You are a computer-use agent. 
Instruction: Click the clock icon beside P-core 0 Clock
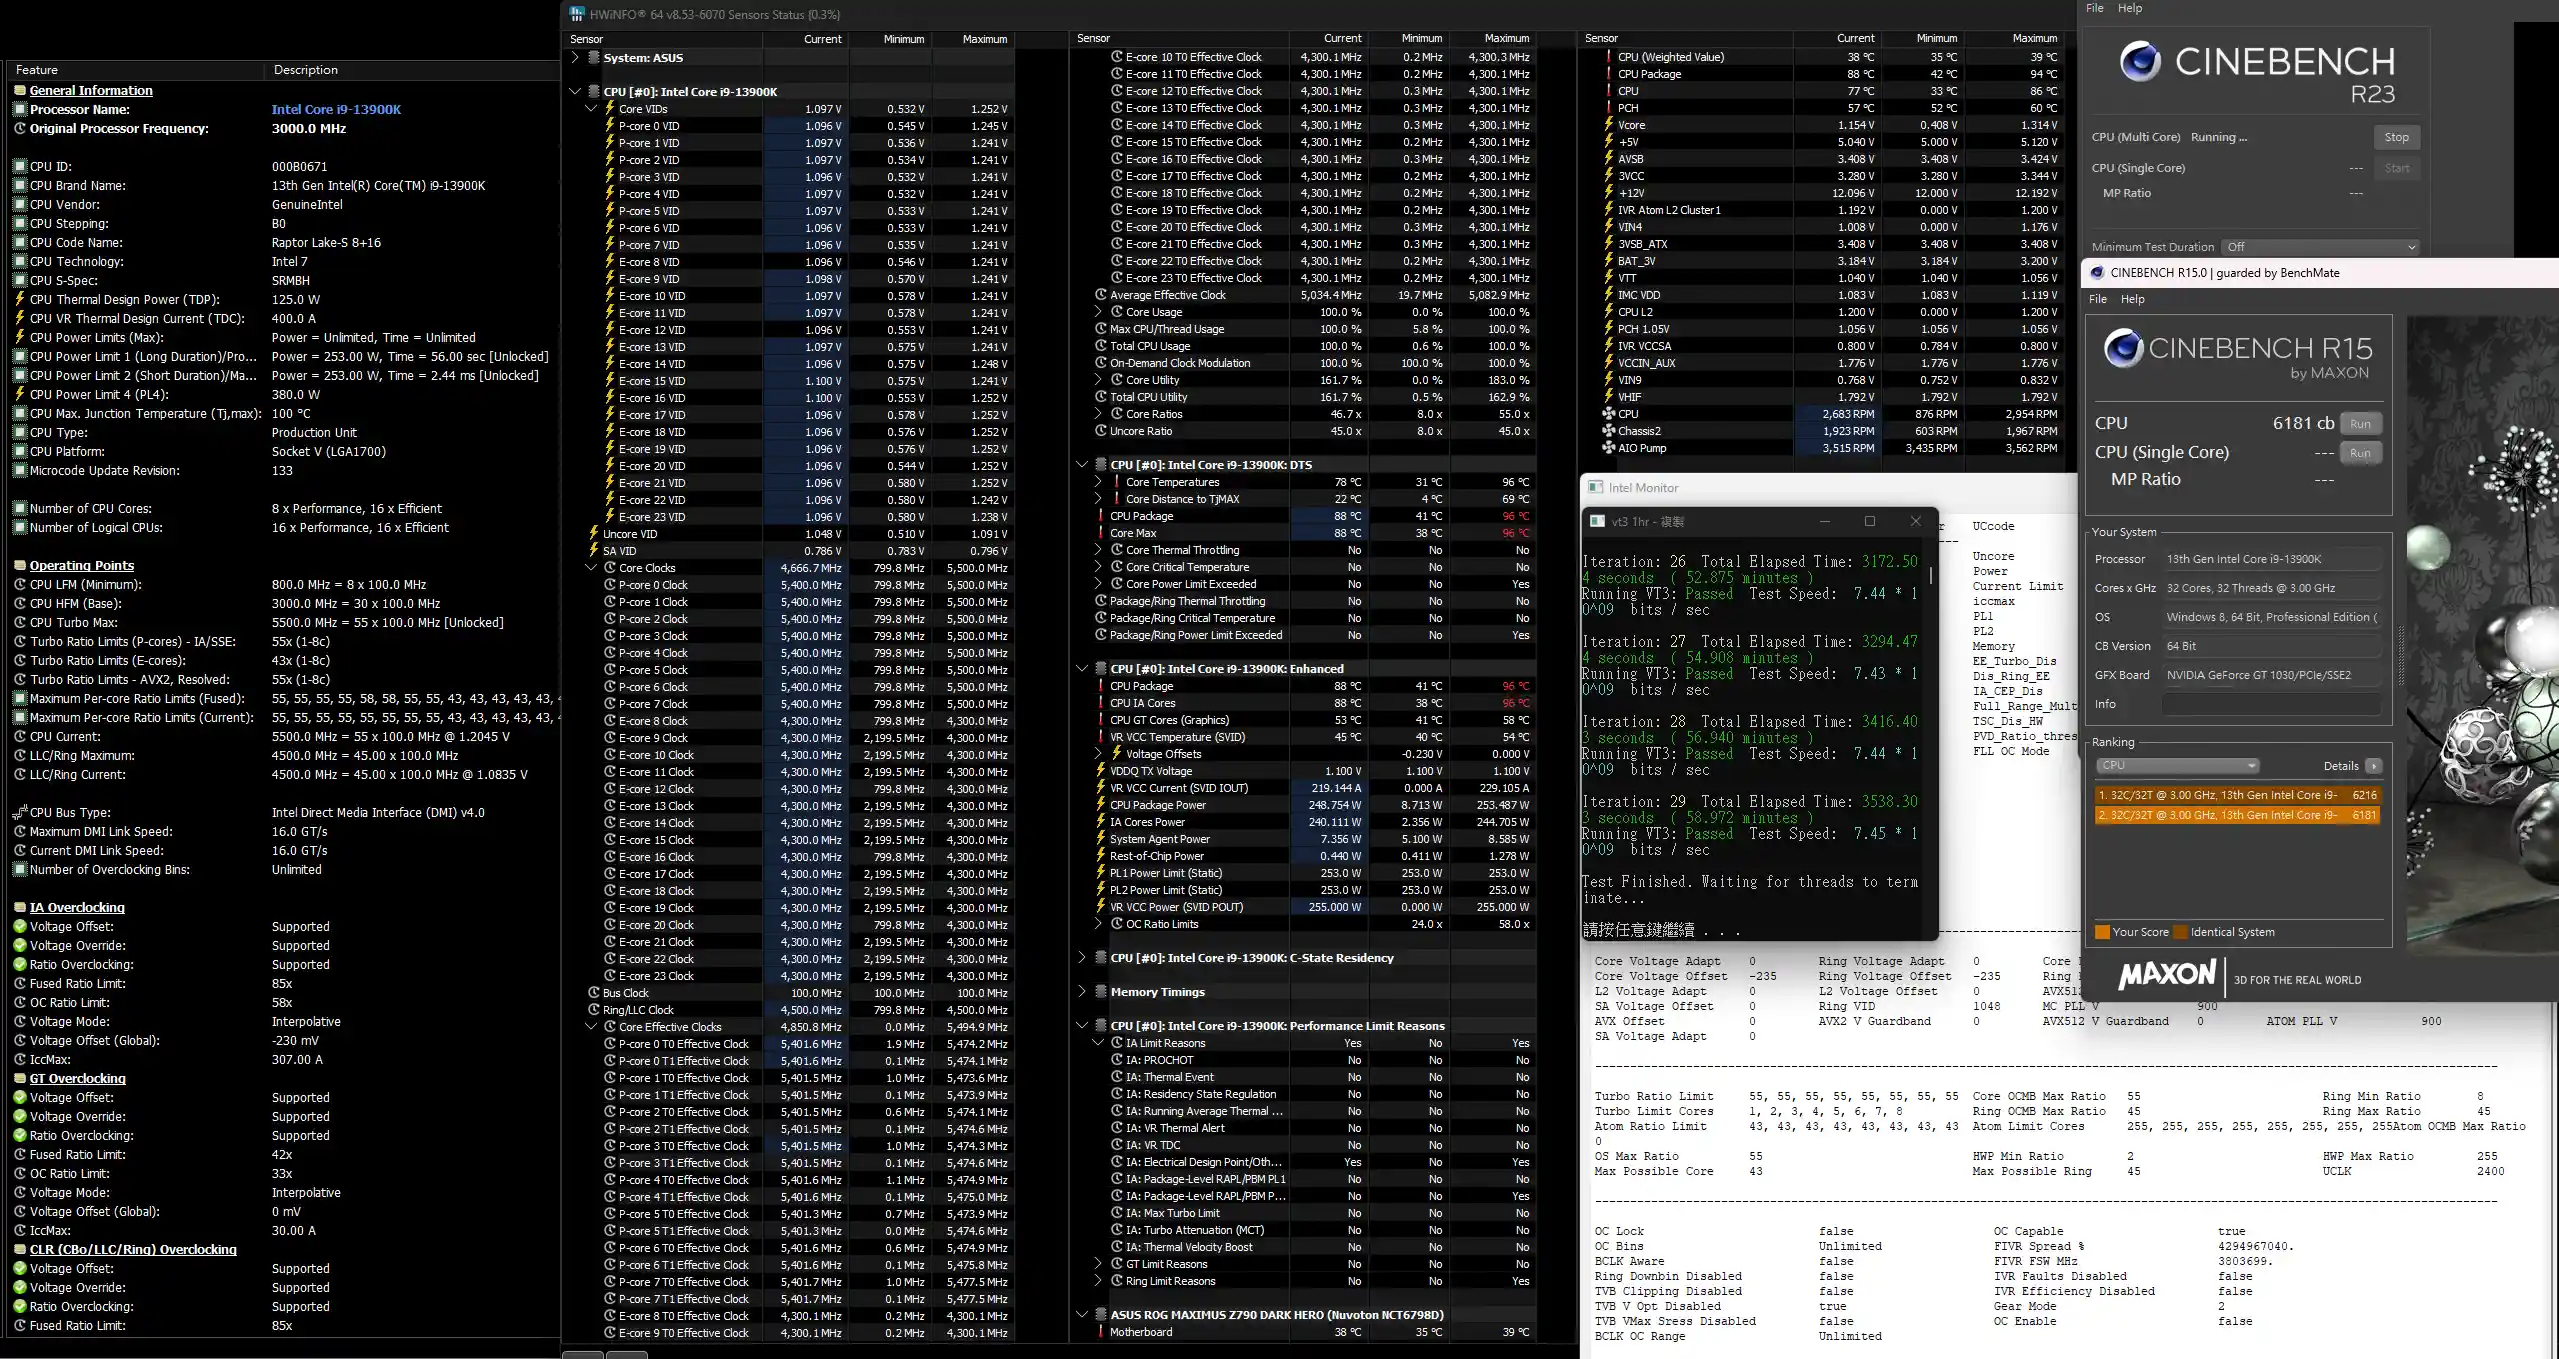[x=609, y=585]
